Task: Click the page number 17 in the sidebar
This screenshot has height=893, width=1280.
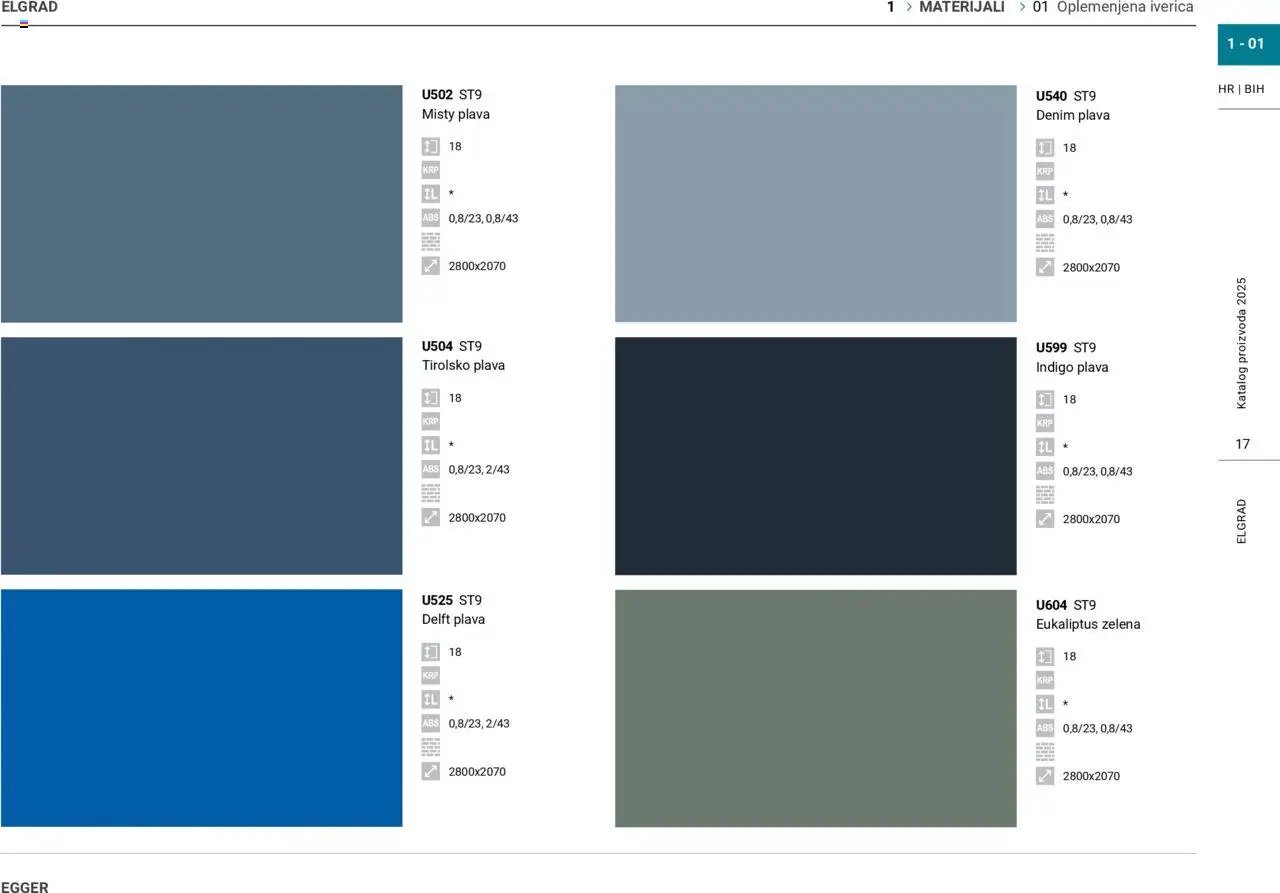Action: coord(1242,444)
